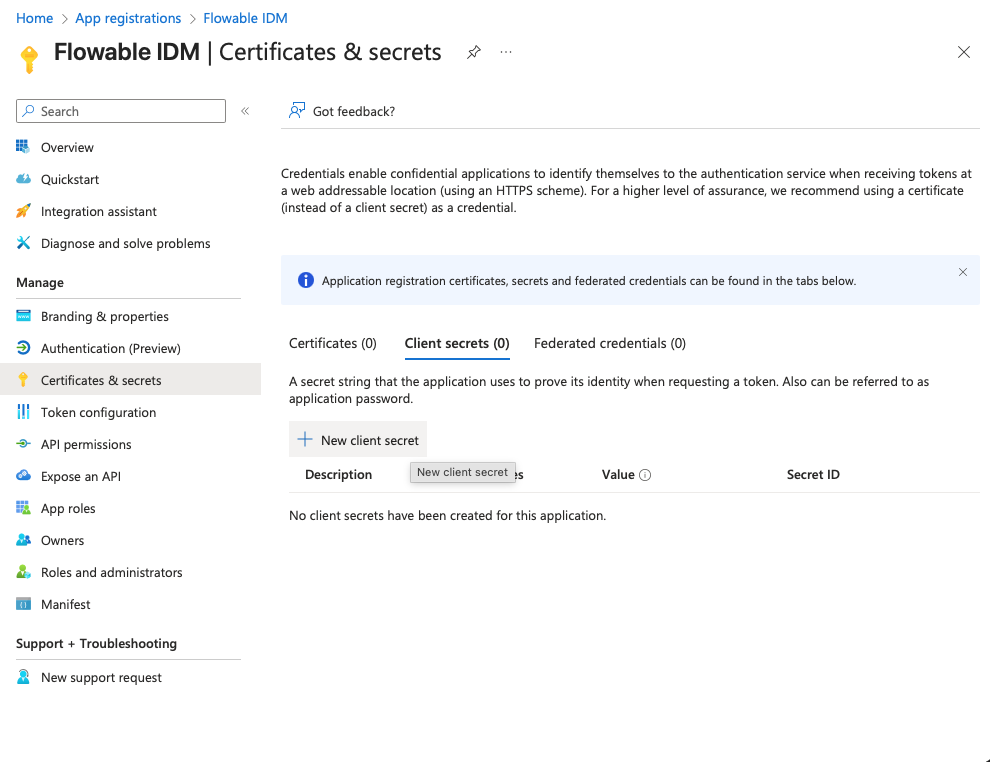
Task: Click the Integration assistant rocket icon
Action: pos(23,211)
